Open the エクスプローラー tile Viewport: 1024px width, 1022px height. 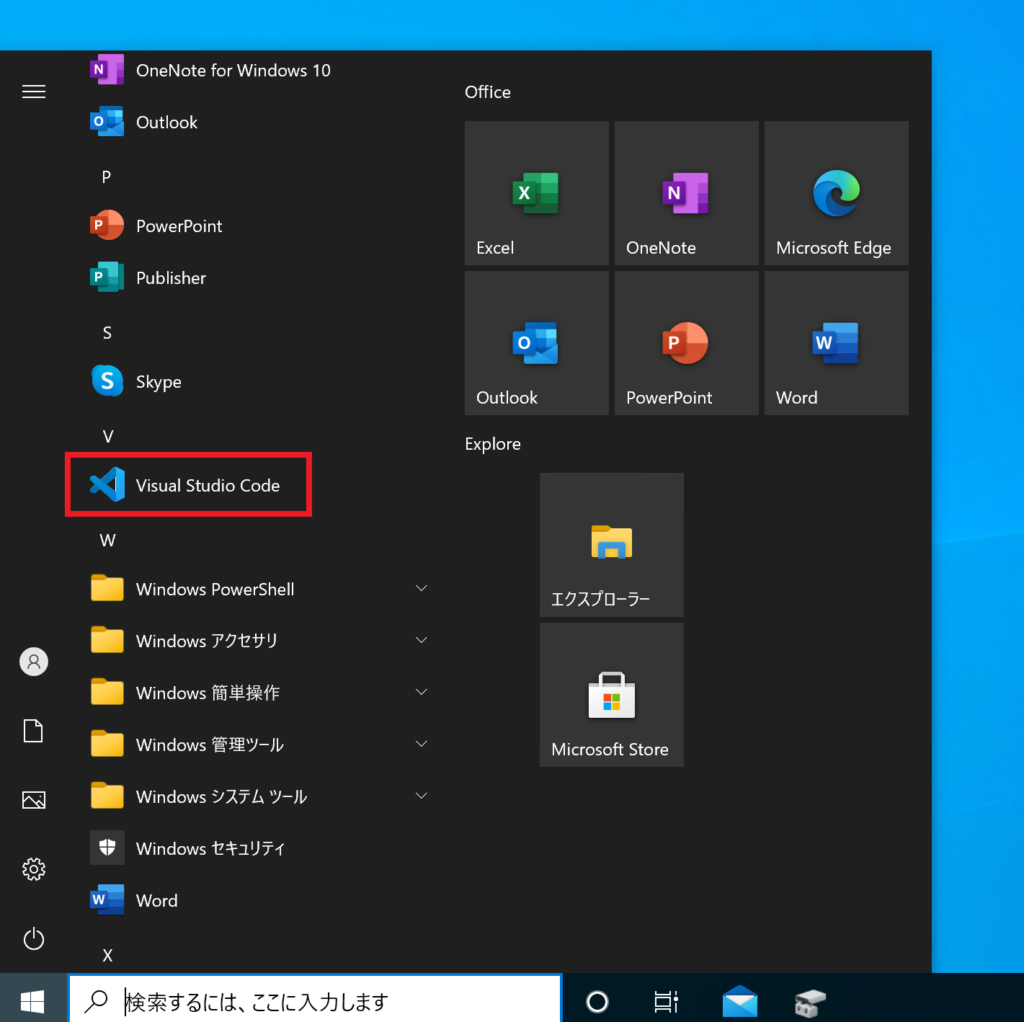point(611,545)
